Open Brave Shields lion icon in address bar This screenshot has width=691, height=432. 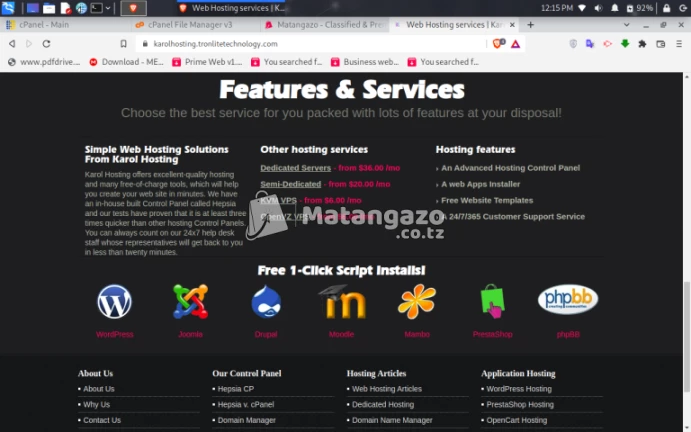498,43
